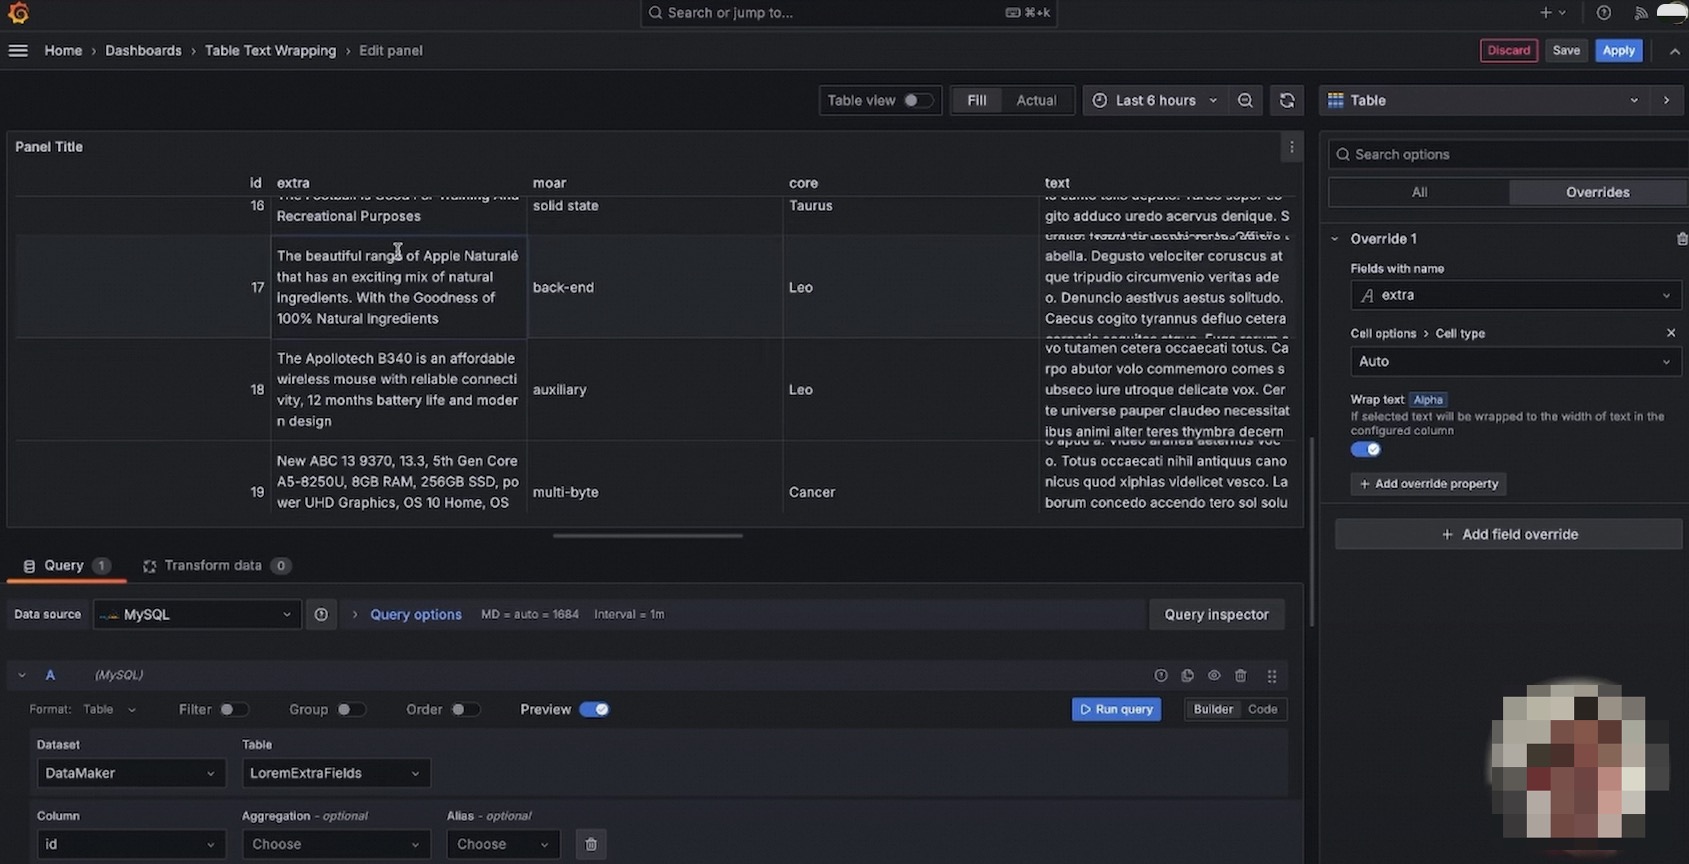
Task: Delete Override 1 with trash icon
Action: tap(1681, 239)
